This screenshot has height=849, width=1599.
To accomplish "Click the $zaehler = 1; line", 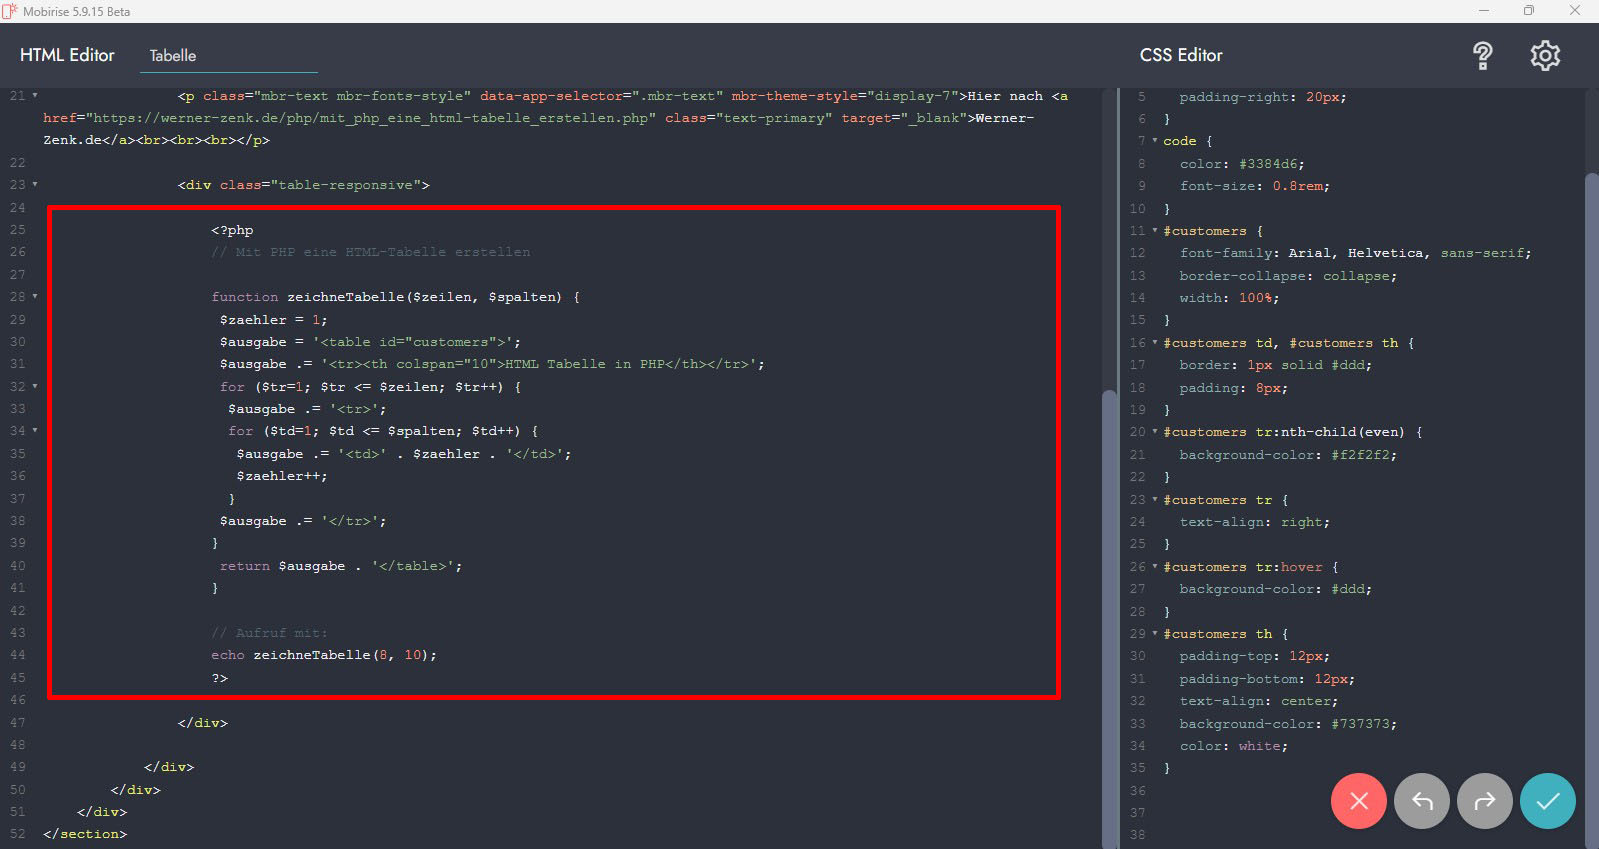I will [273, 320].
